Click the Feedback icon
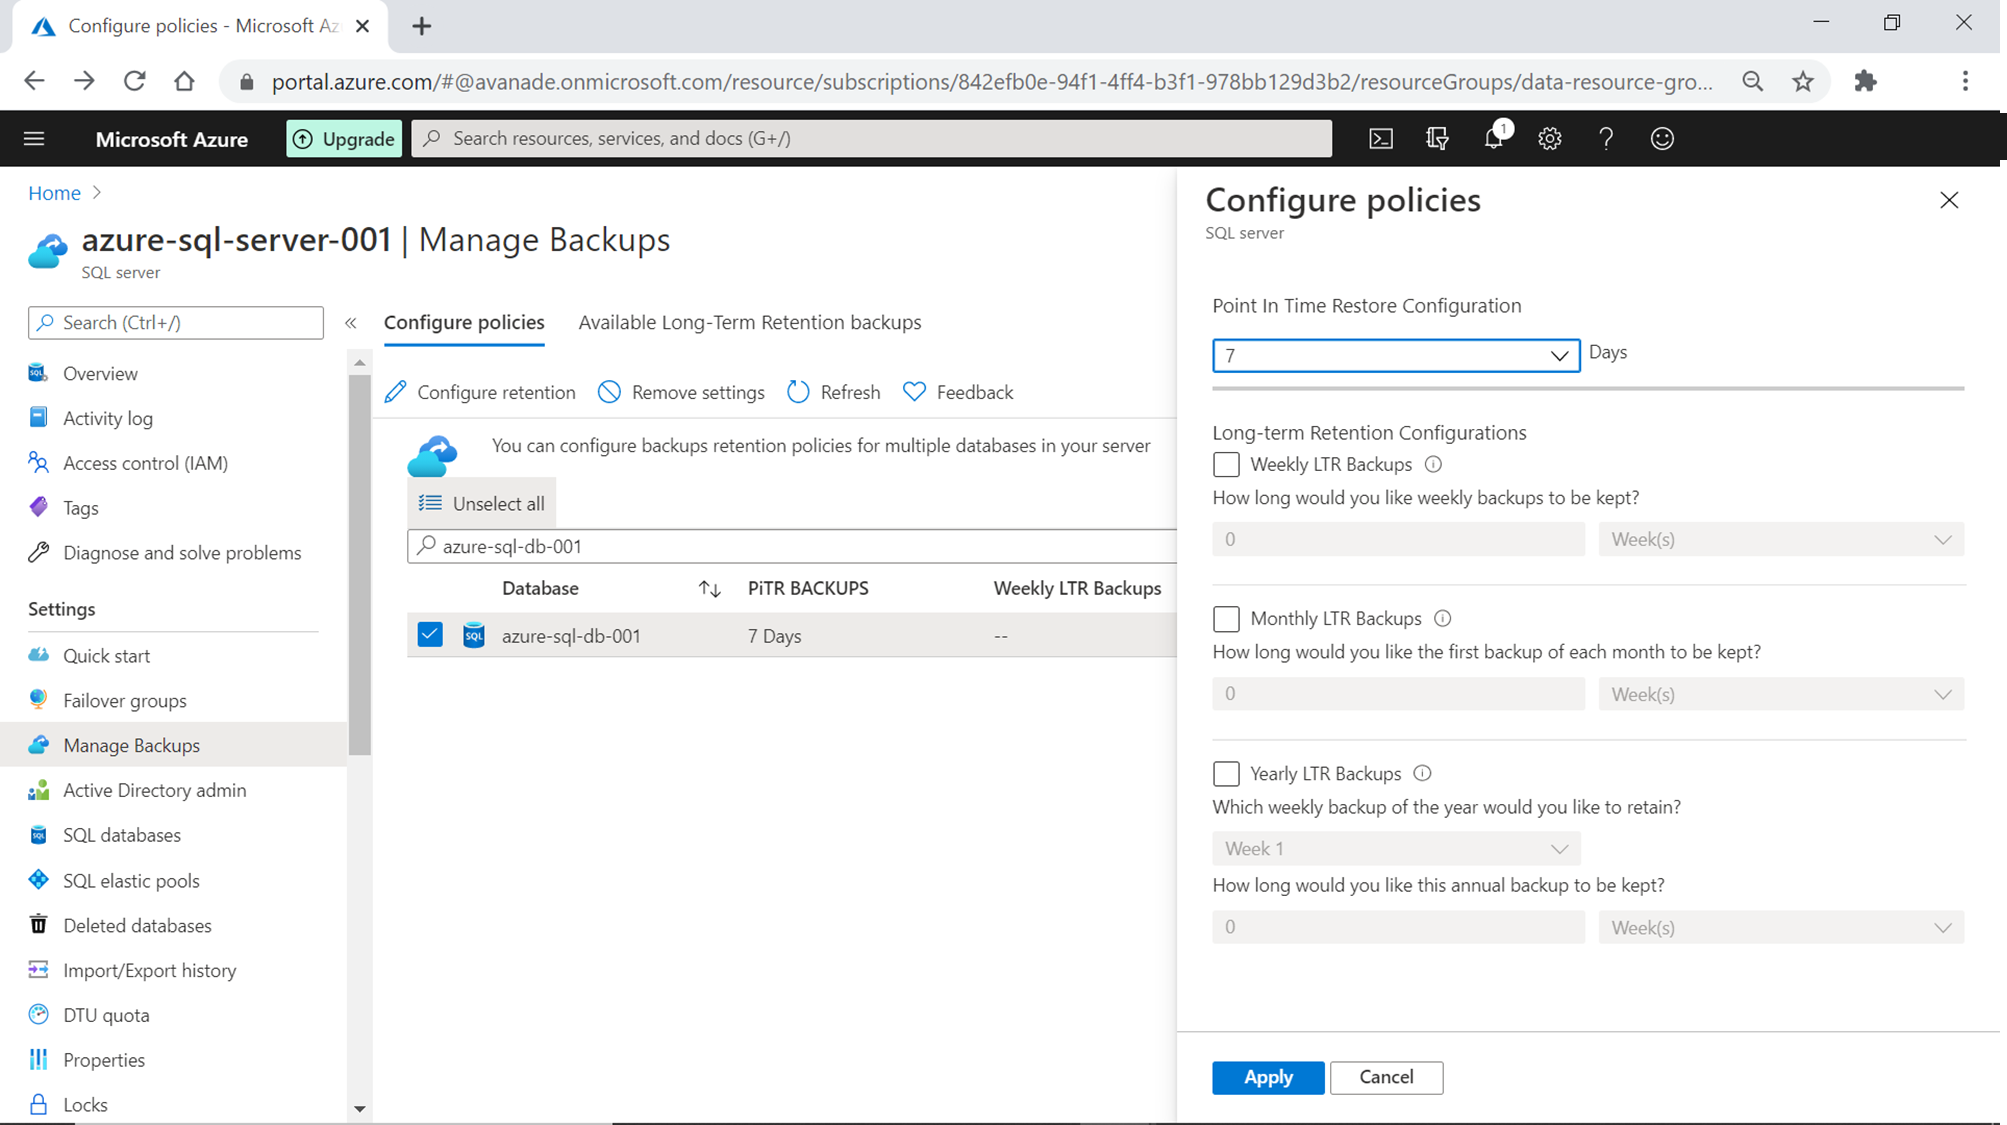 [913, 392]
